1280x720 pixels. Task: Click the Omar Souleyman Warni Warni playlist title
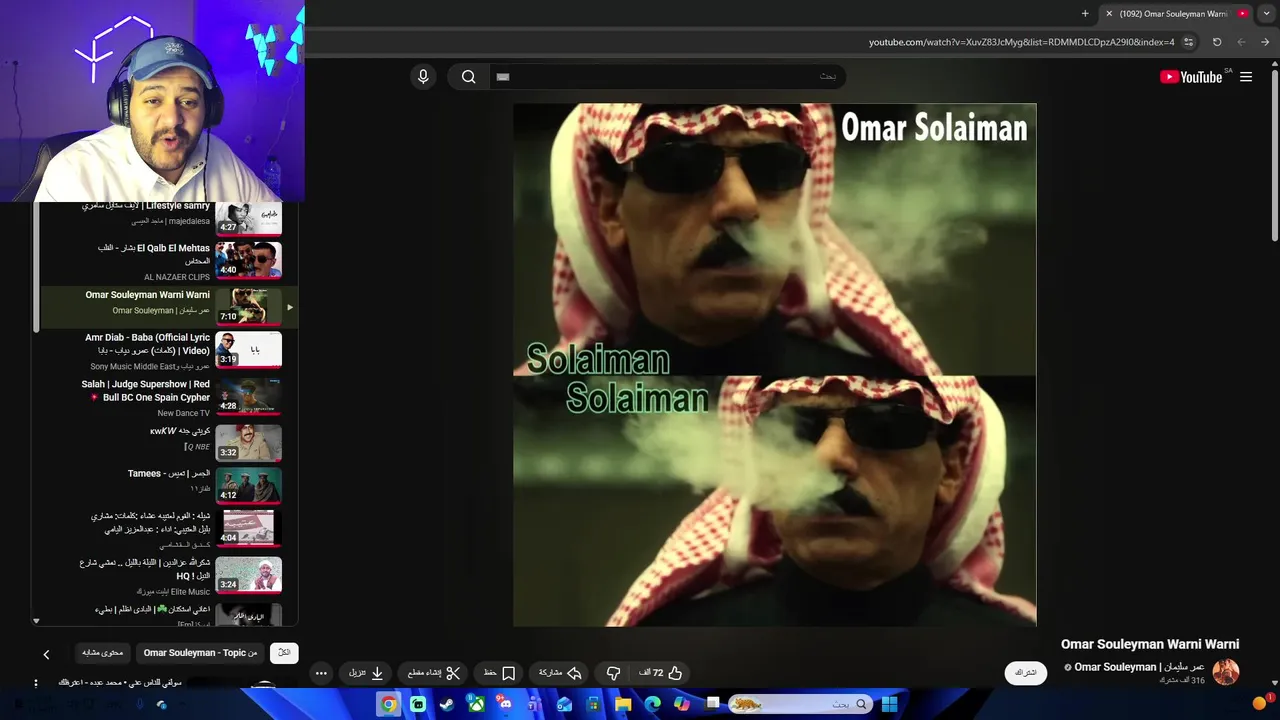(x=147, y=295)
